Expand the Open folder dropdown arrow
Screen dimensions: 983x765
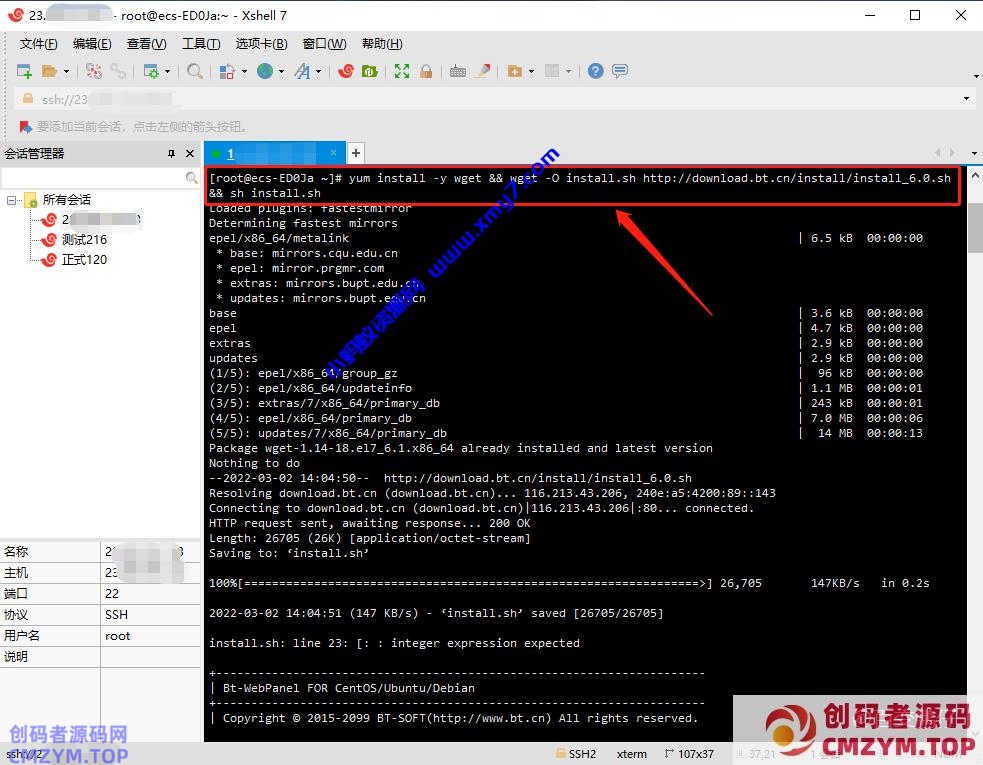pos(67,72)
